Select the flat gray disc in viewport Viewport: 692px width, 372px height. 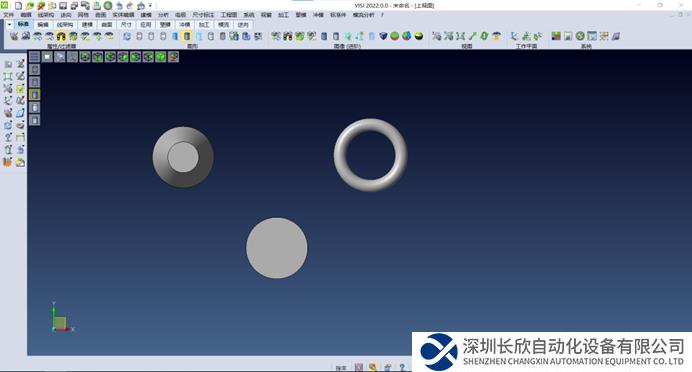277,248
